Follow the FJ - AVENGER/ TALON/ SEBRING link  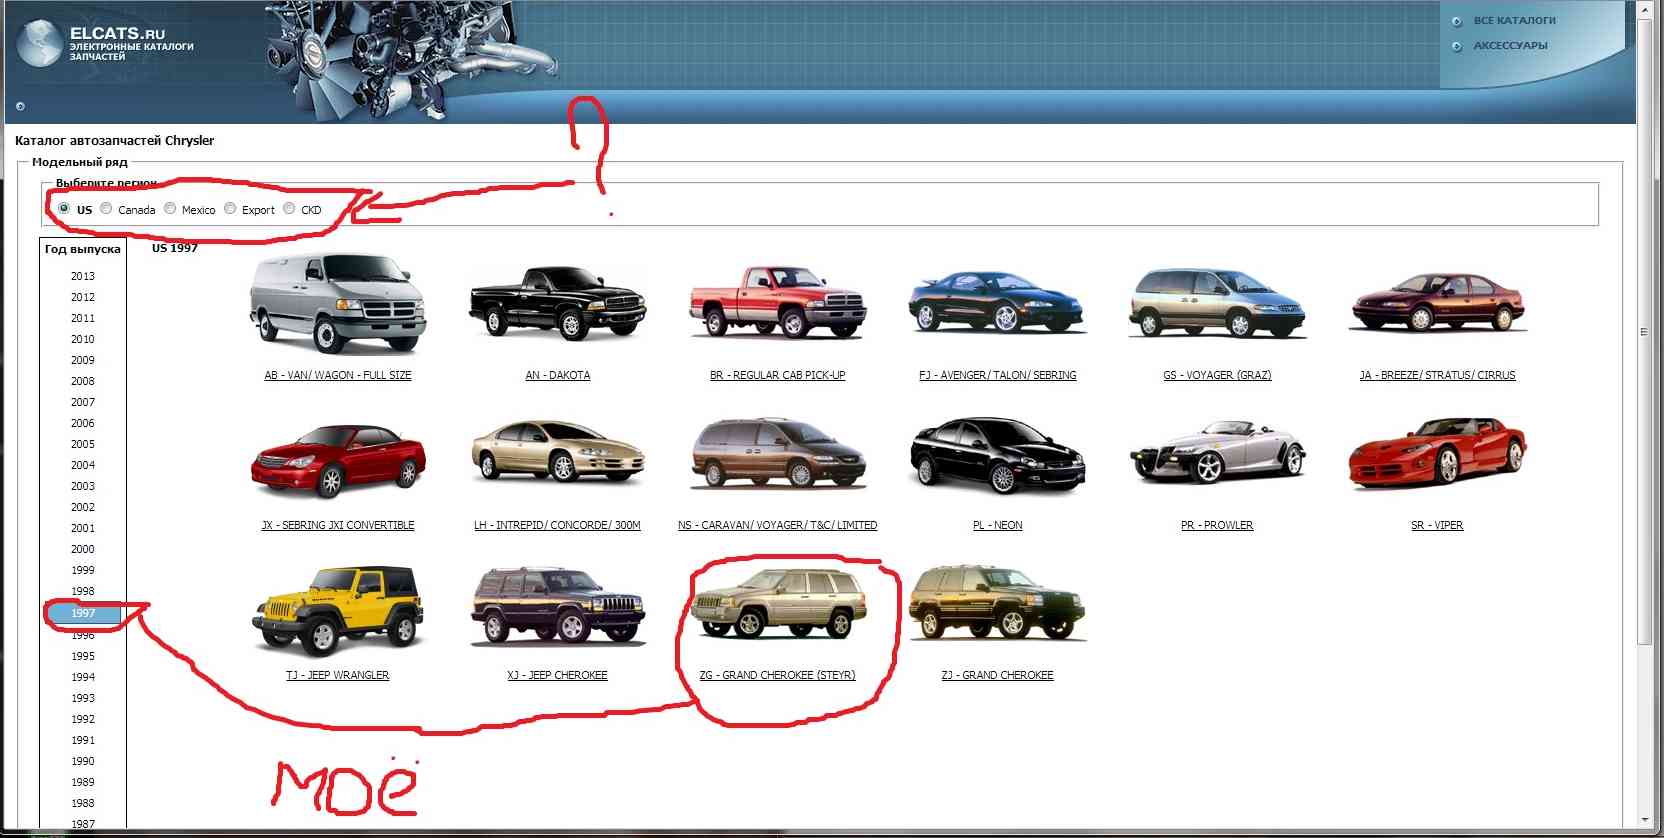click(998, 376)
